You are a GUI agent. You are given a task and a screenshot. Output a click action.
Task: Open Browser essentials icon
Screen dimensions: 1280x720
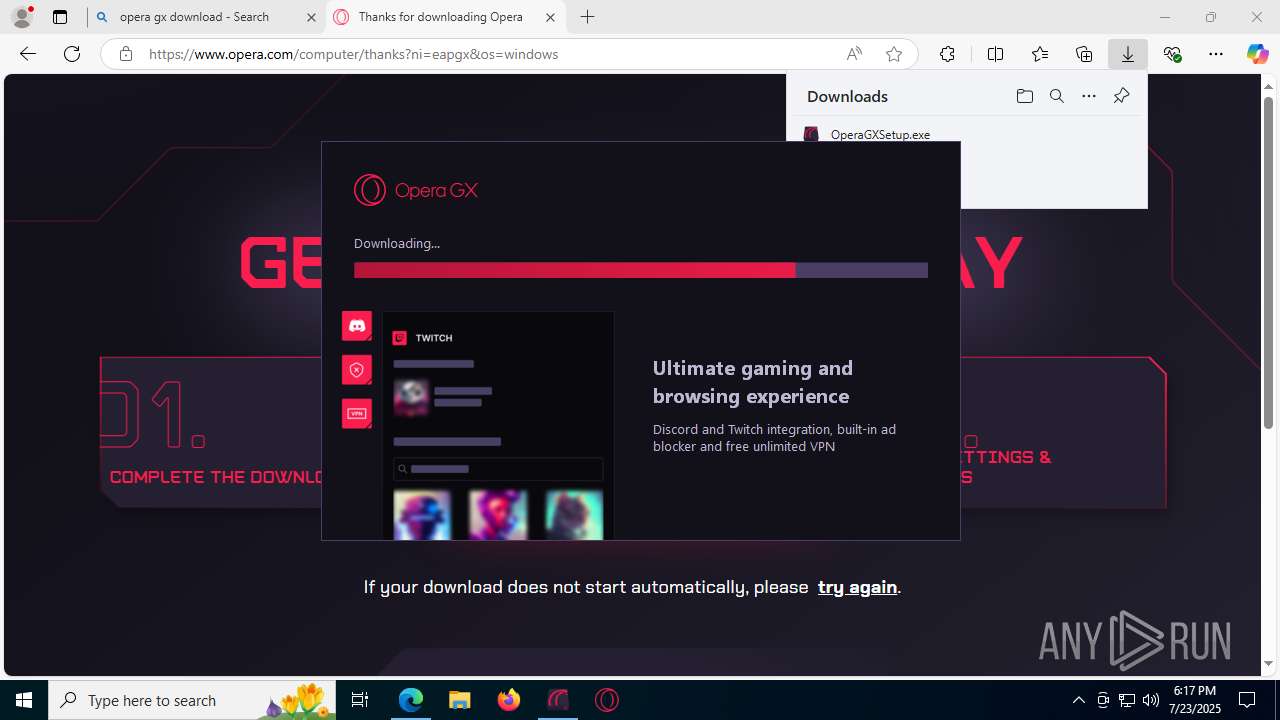click(1172, 54)
